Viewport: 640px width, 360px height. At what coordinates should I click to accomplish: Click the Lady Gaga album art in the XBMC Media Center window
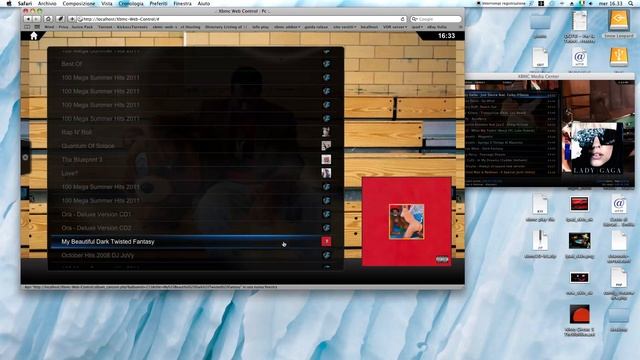(x=597, y=149)
